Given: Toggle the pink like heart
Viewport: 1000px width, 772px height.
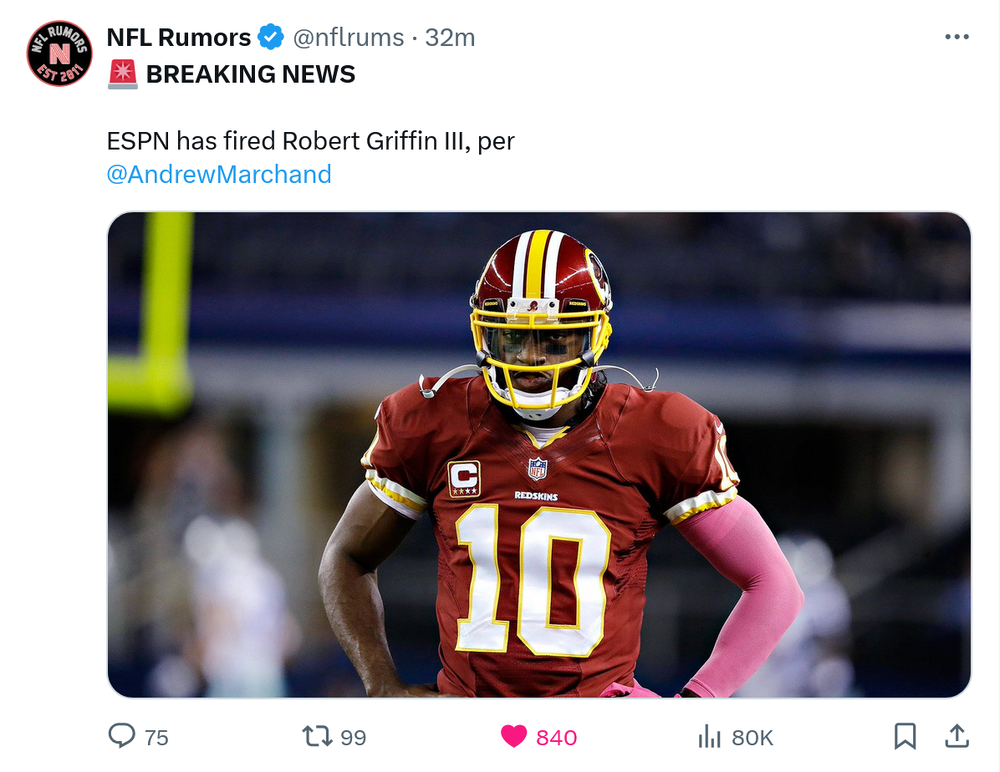Looking at the screenshot, I should point(513,736).
